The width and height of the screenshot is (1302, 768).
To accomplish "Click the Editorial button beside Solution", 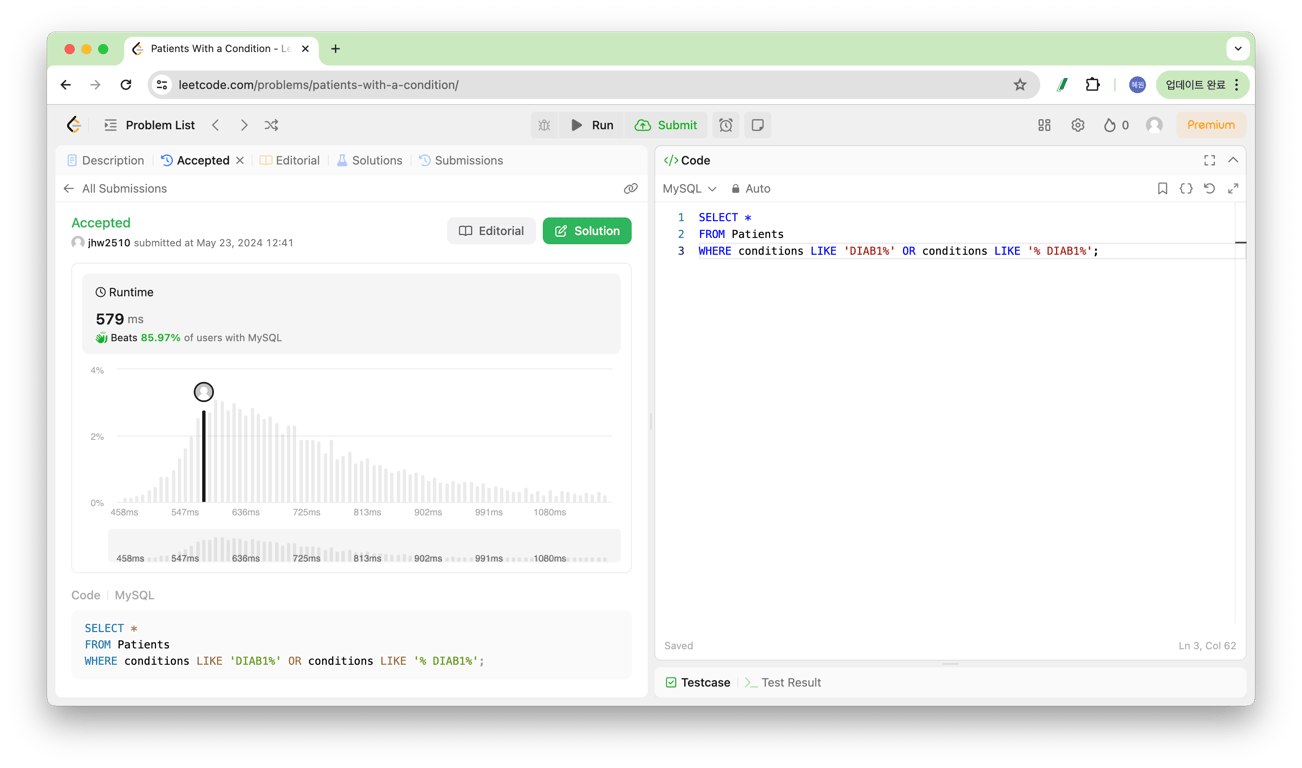I will (491, 231).
